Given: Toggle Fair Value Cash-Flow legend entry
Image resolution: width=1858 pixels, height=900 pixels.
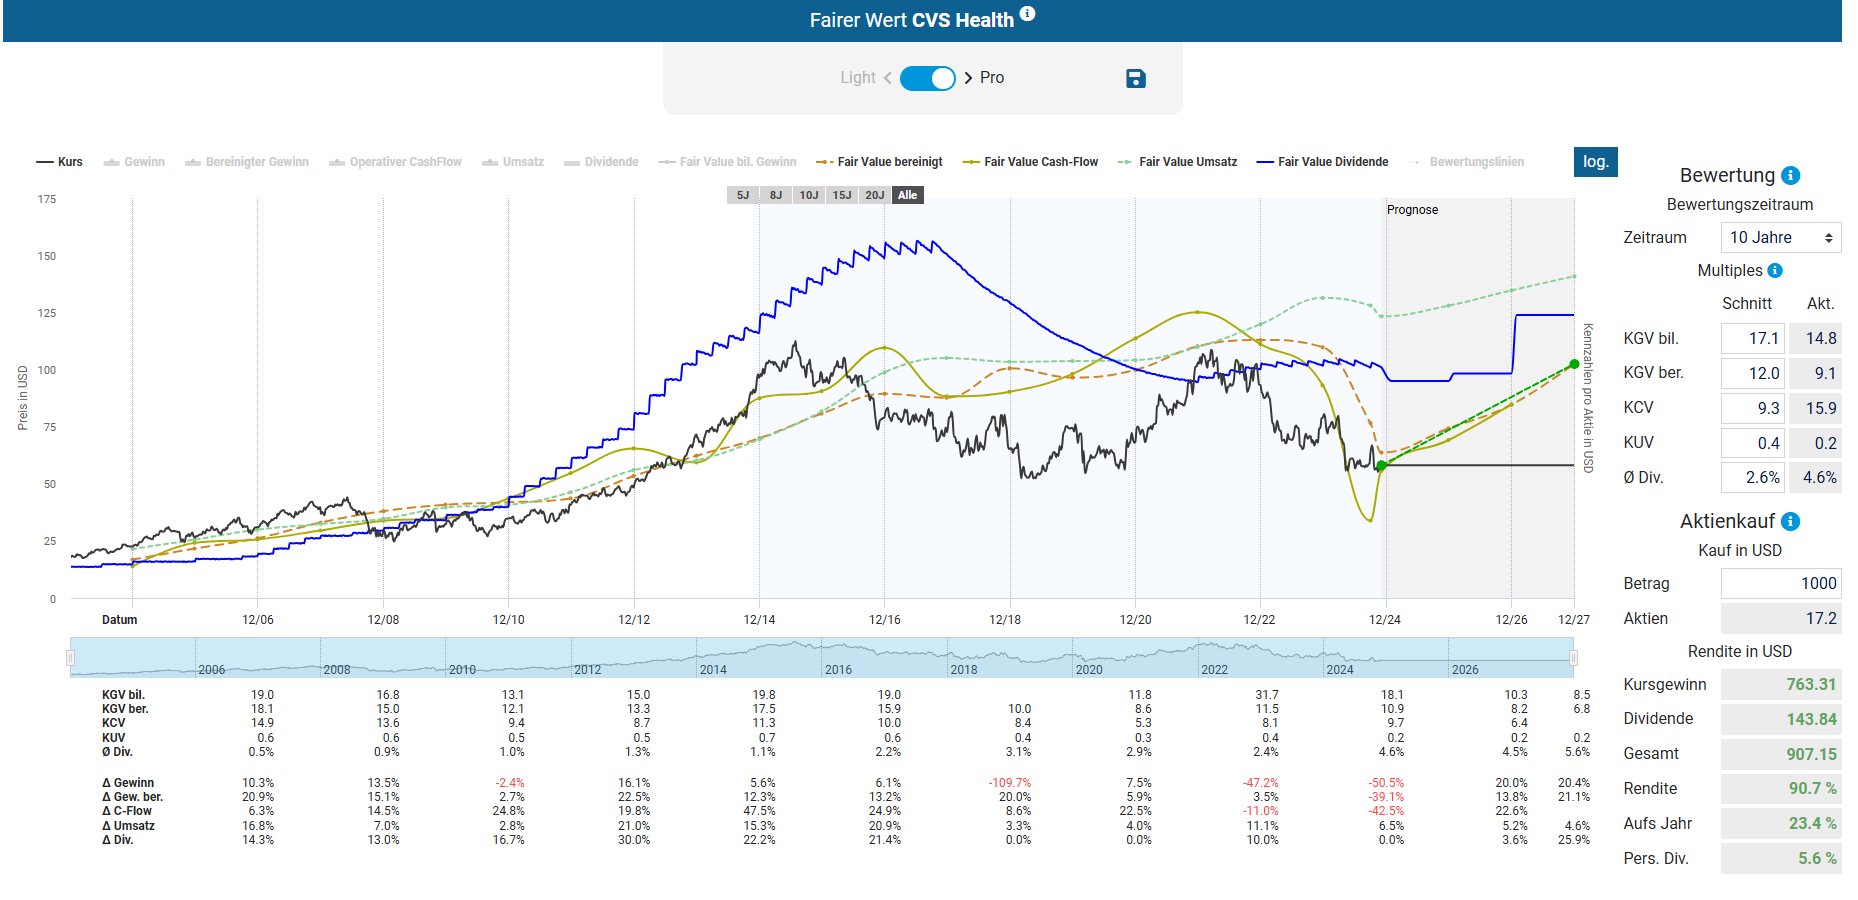Looking at the screenshot, I should (x=1030, y=162).
